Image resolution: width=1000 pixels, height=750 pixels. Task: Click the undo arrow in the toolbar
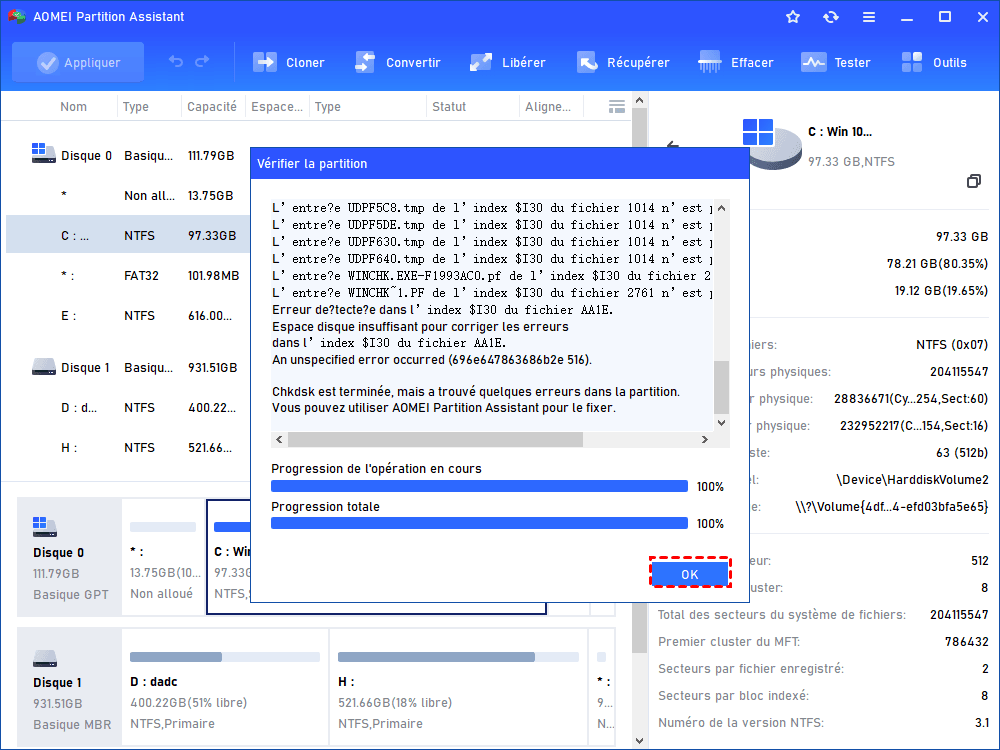pyautogui.click(x=176, y=62)
